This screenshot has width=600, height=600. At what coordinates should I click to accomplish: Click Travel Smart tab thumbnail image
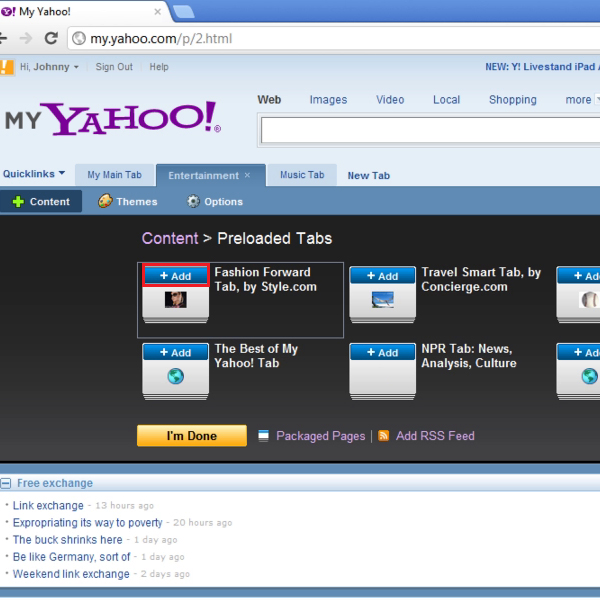383,300
